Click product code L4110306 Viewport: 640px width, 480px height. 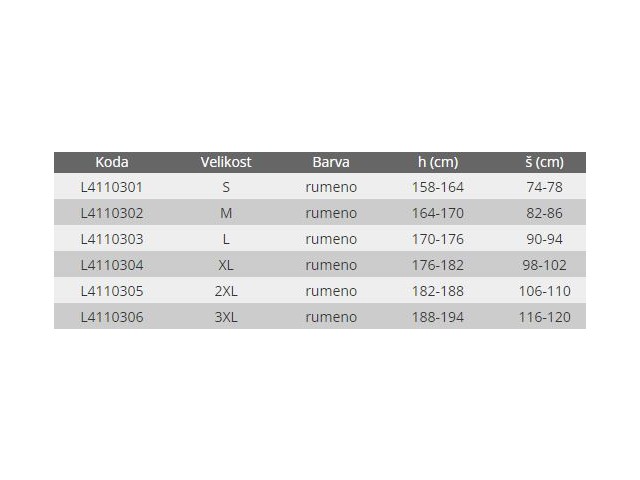click(112, 317)
